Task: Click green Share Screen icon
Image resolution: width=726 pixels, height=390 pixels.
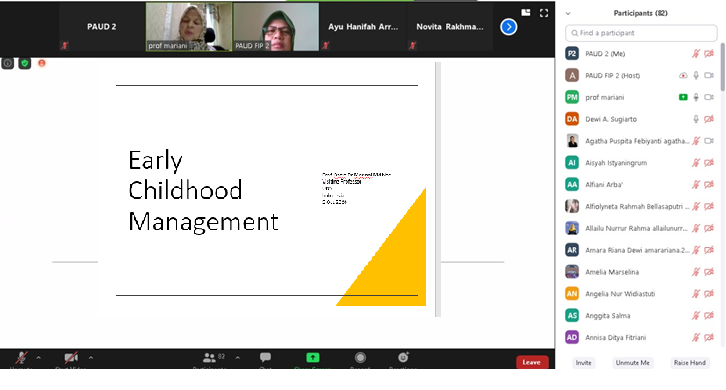Action: tap(313, 357)
